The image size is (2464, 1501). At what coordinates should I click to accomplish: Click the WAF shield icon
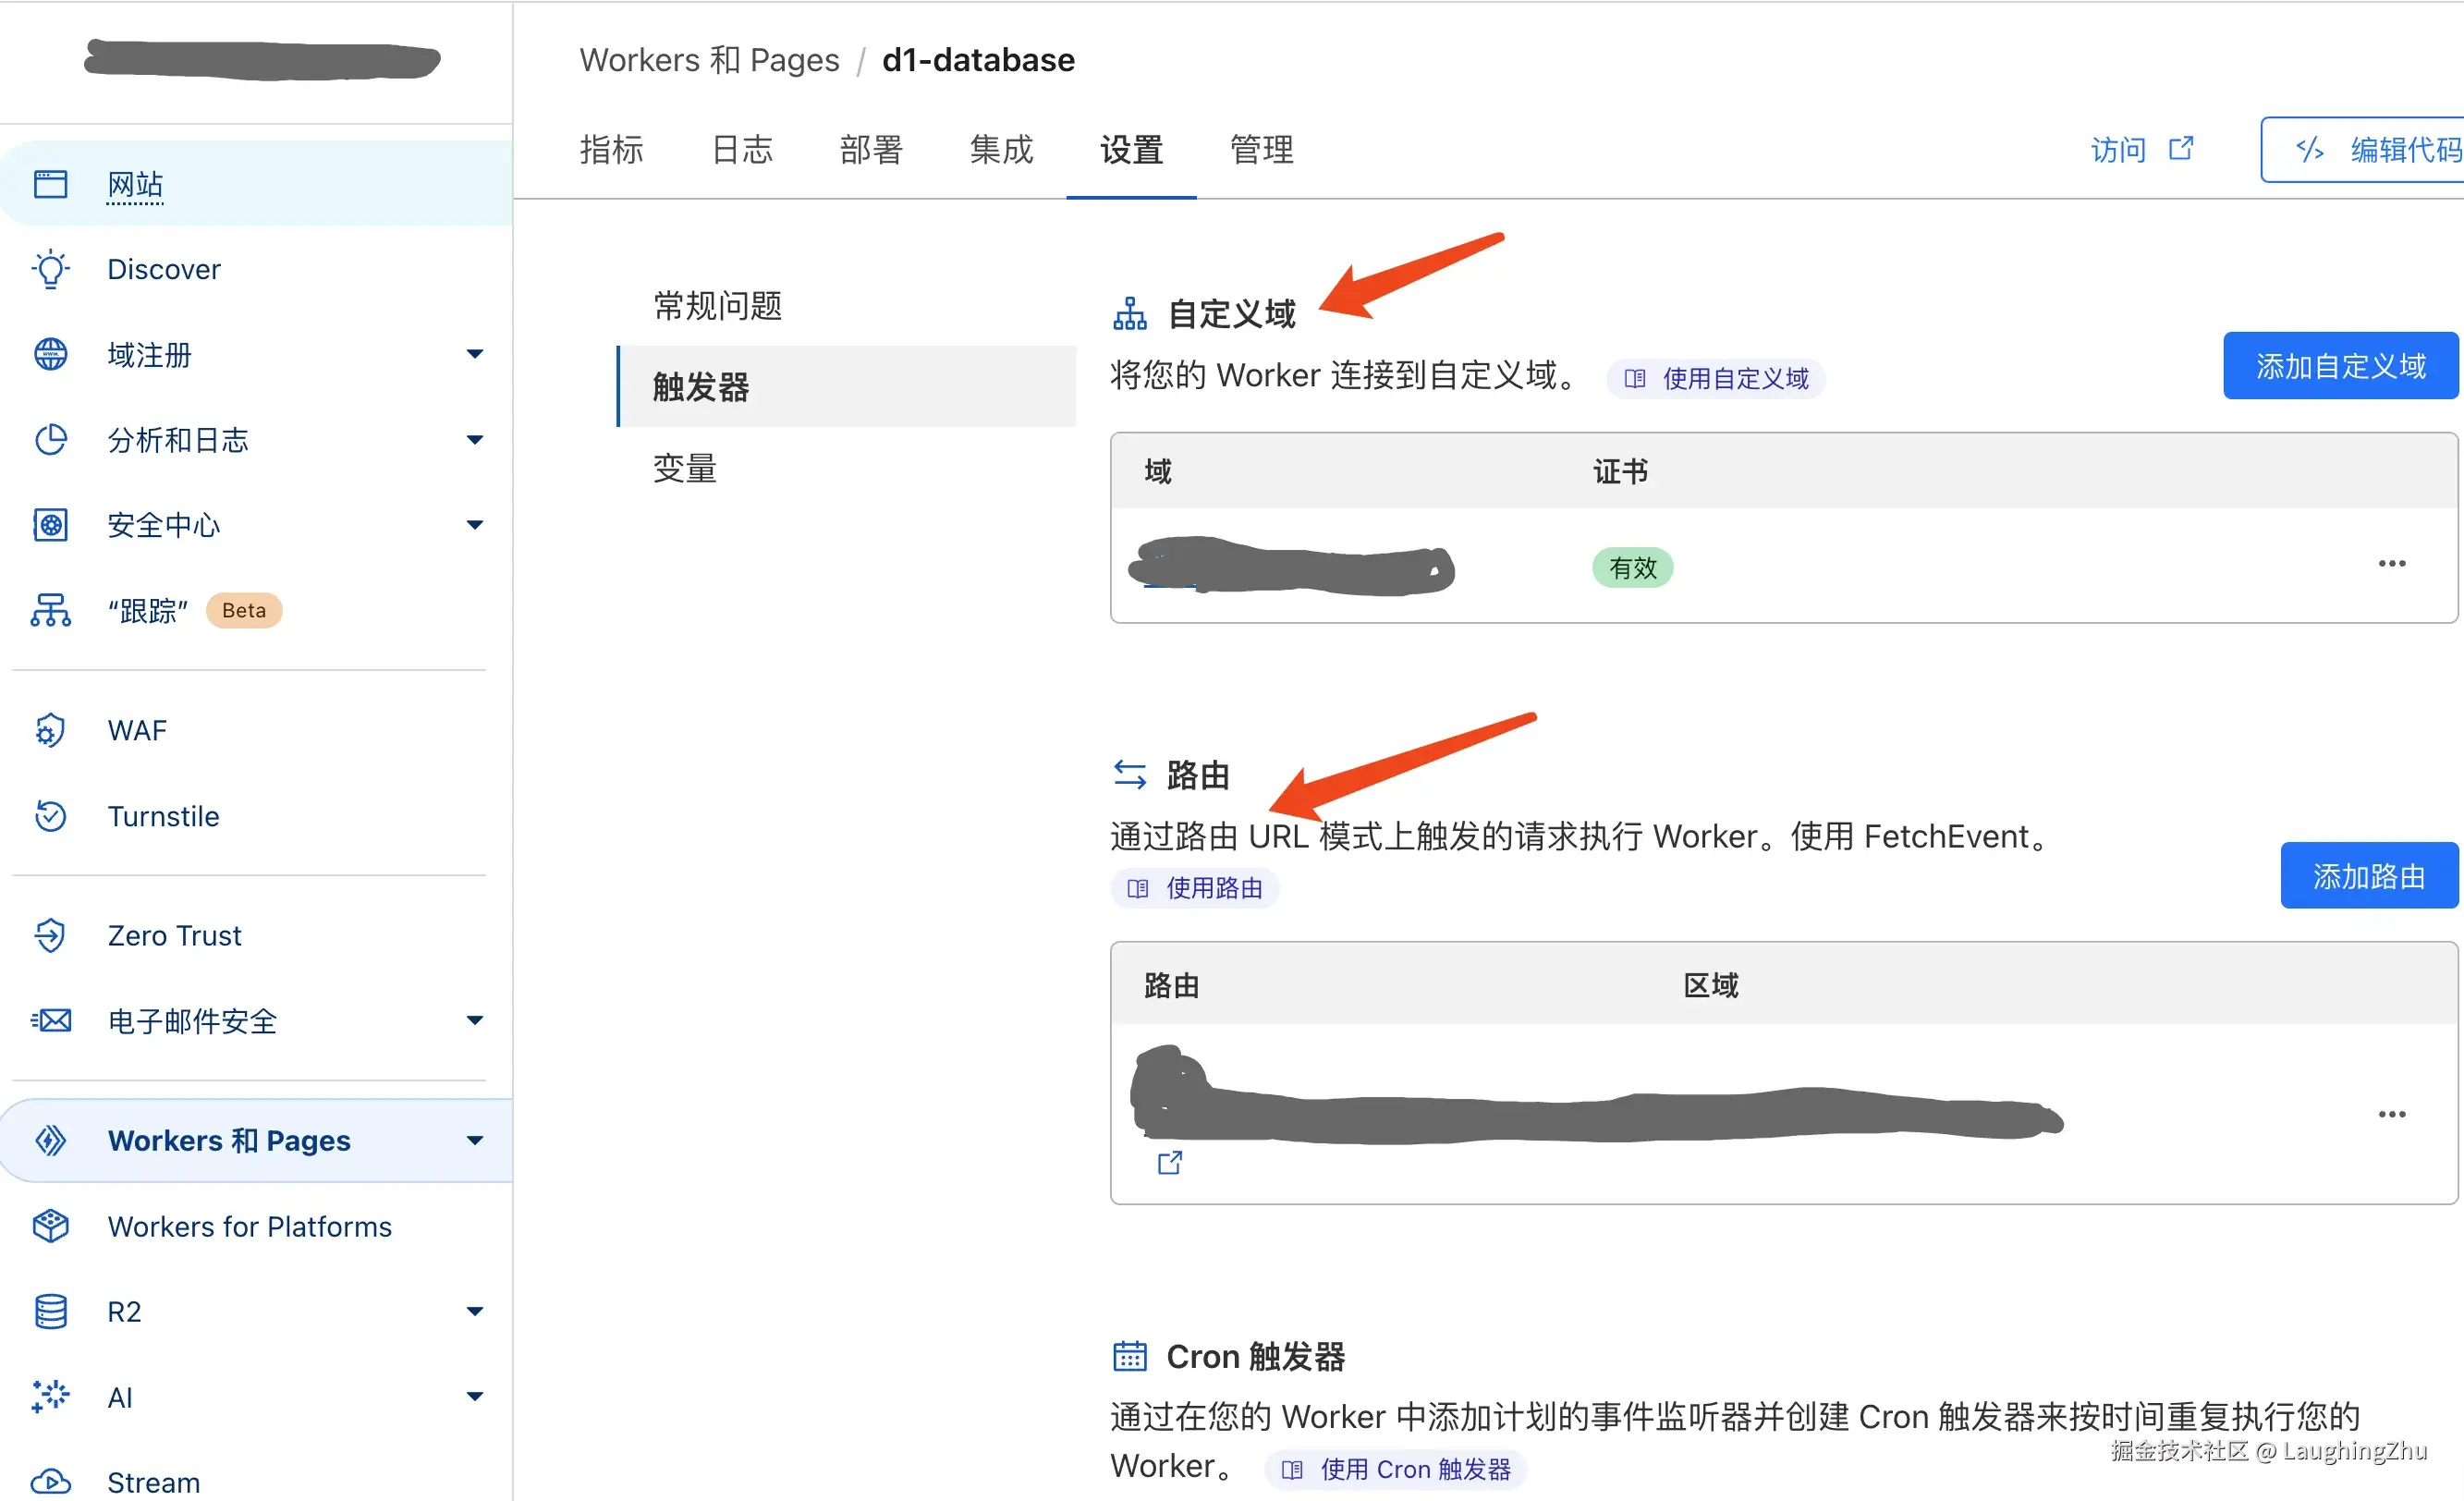[x=50, y=731]
